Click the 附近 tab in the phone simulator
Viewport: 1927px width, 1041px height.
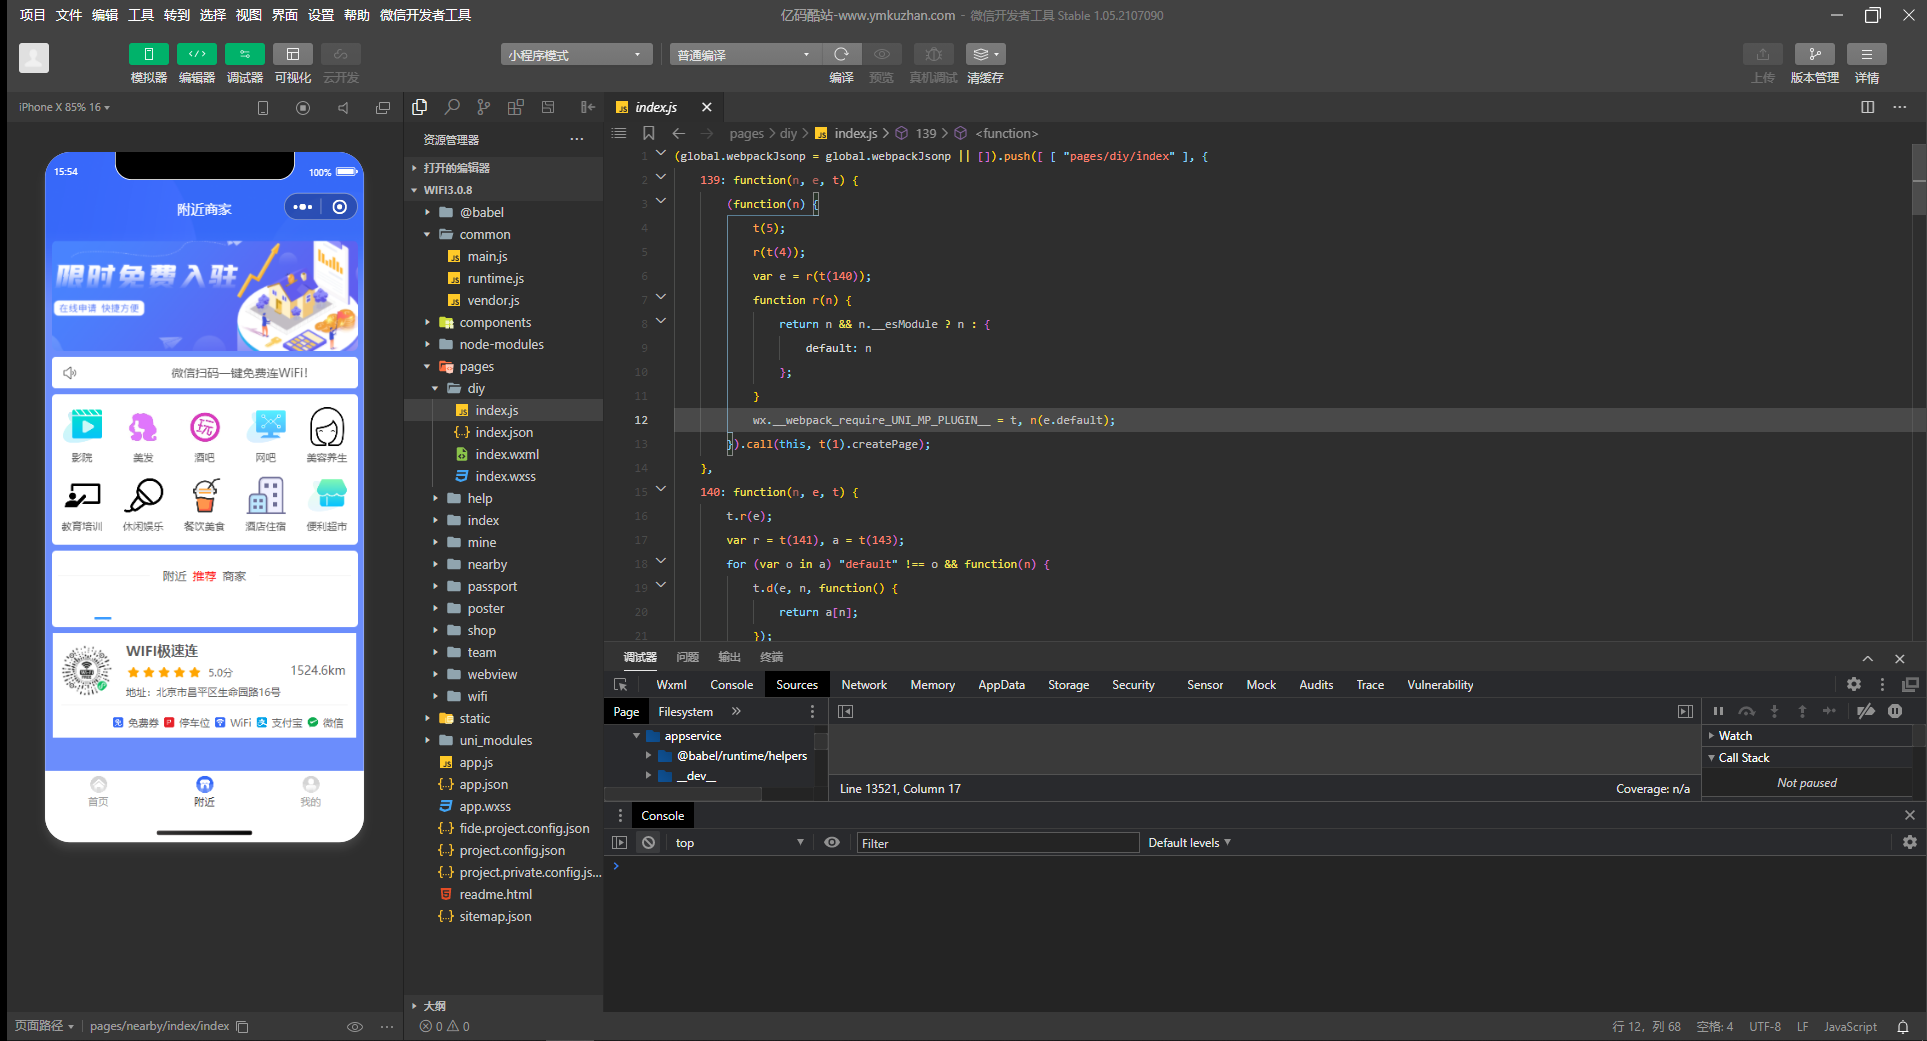(204, 791)
